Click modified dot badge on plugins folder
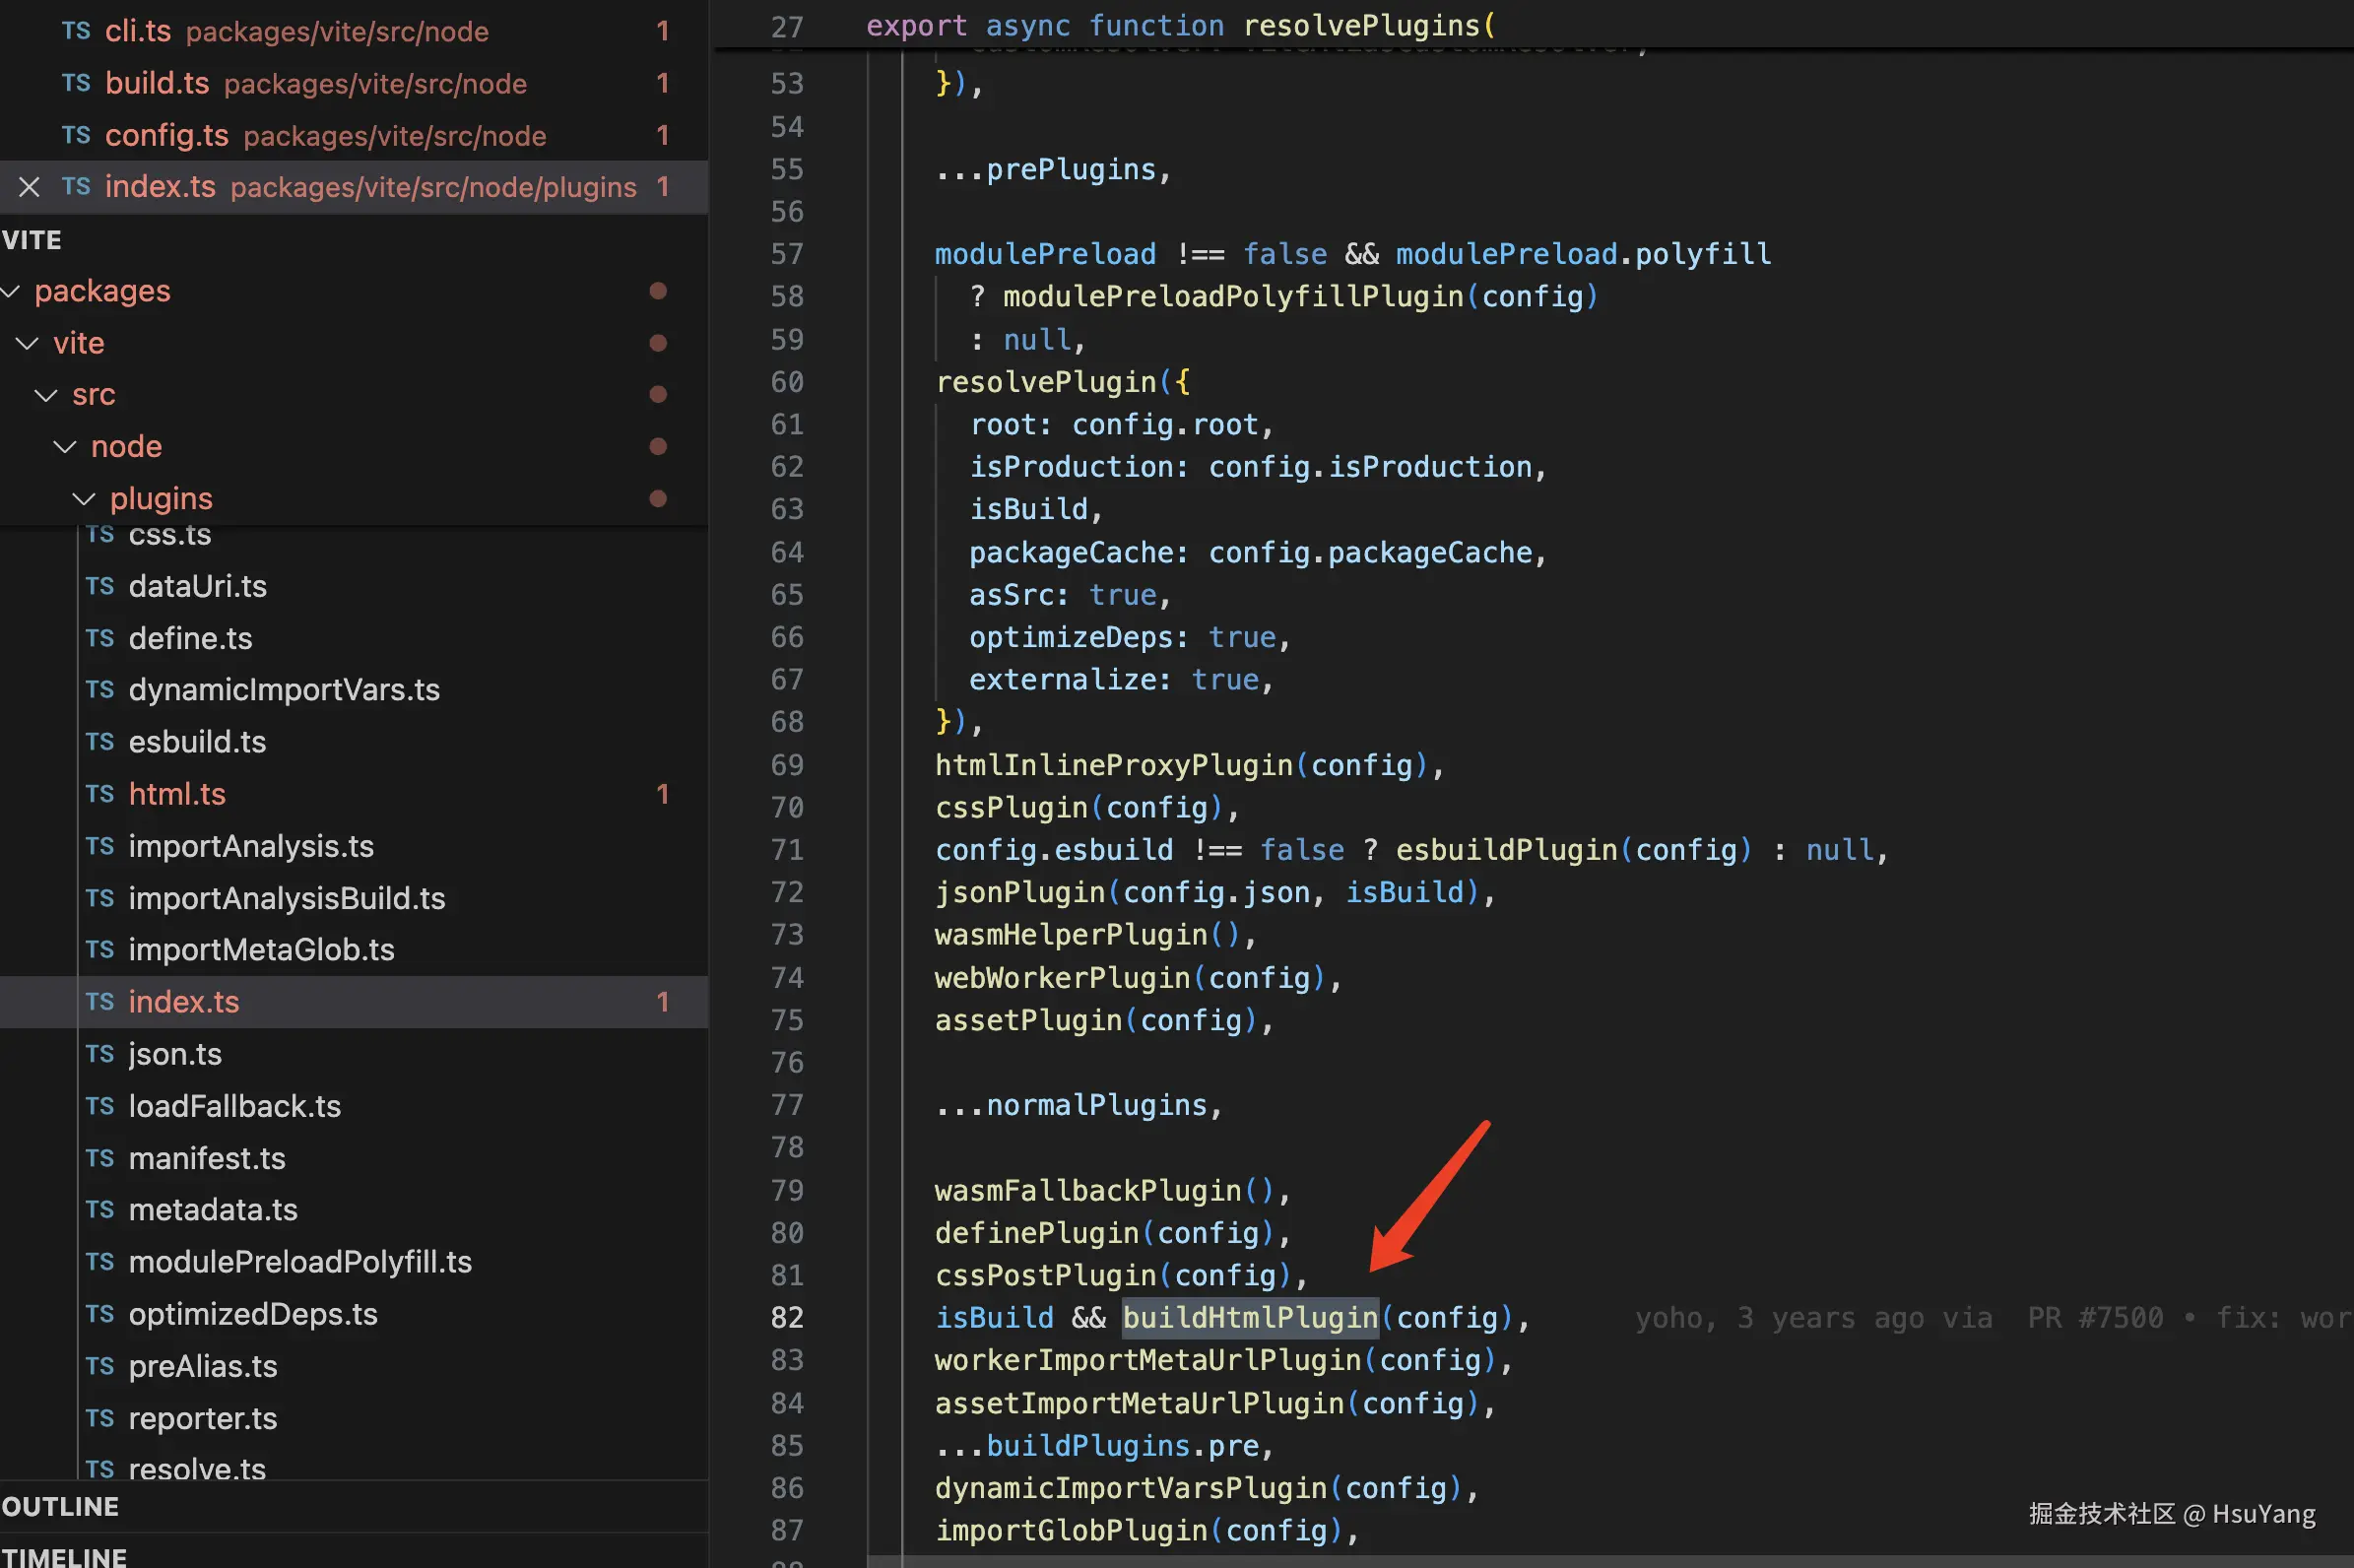This screenshot has height=1568, width=2354. [x=658, y=498]
